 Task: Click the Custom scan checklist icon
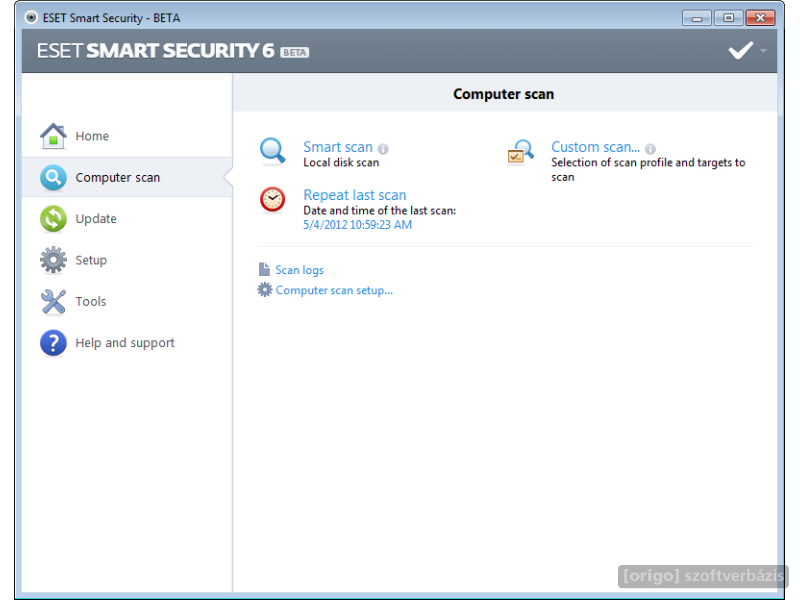tap(520, 152)
